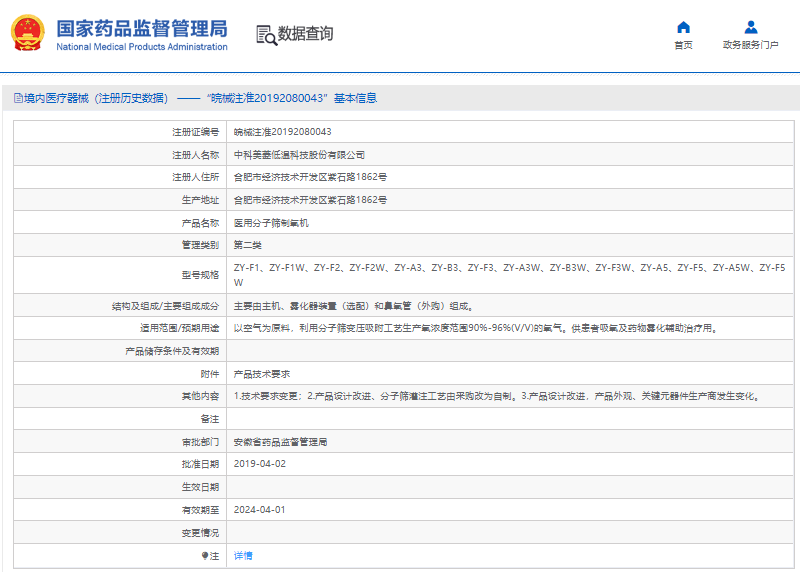Open 政务服务门户 user icon
The width and height of the screenshot is (800, 572).
[751, 27]
